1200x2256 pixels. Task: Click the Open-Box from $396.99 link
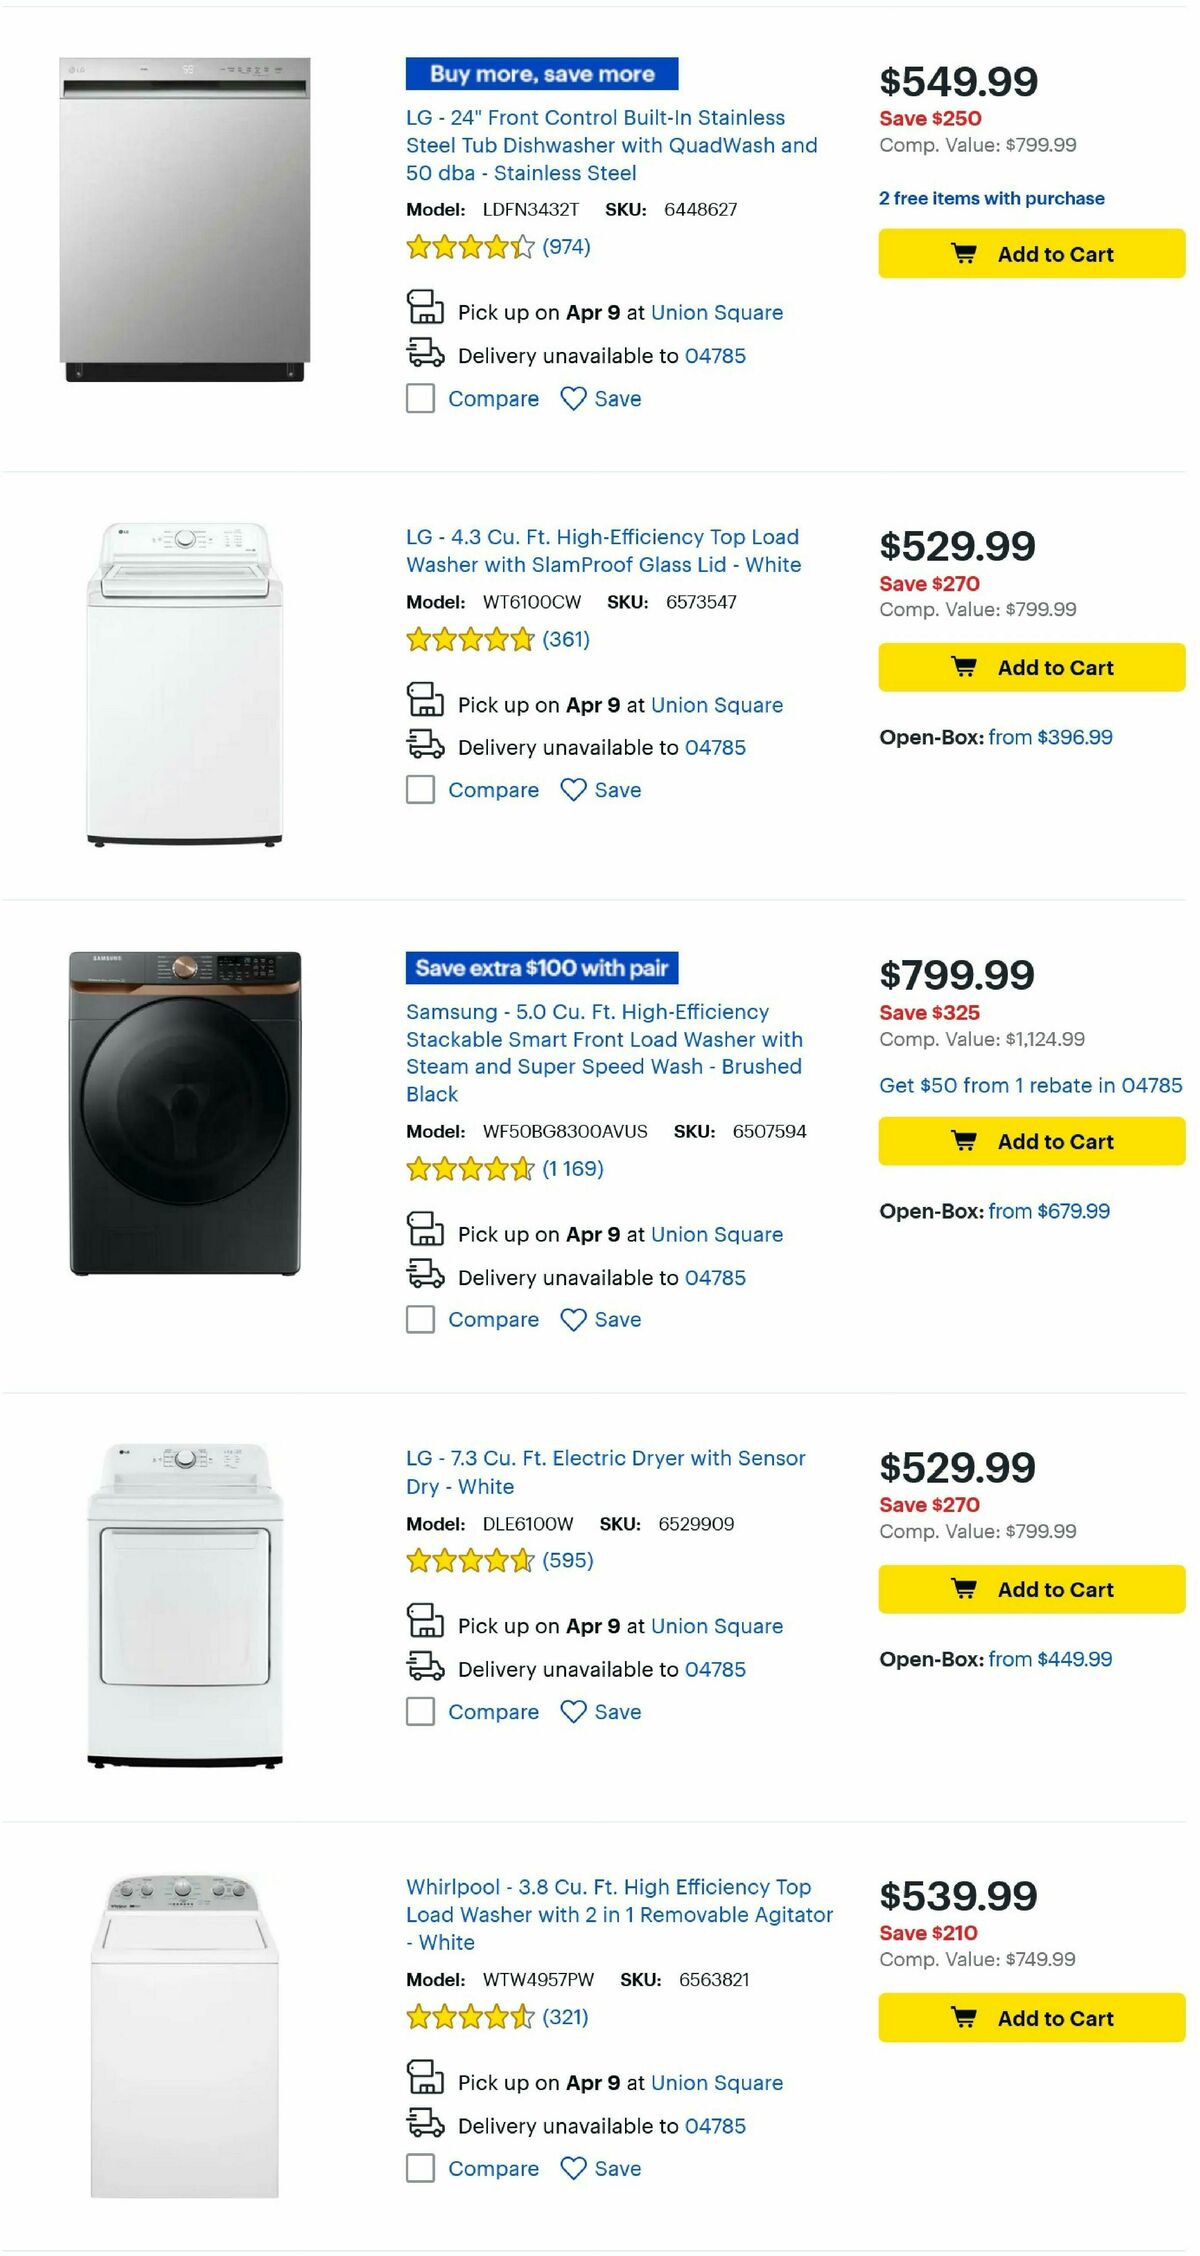pos(1050,736)
